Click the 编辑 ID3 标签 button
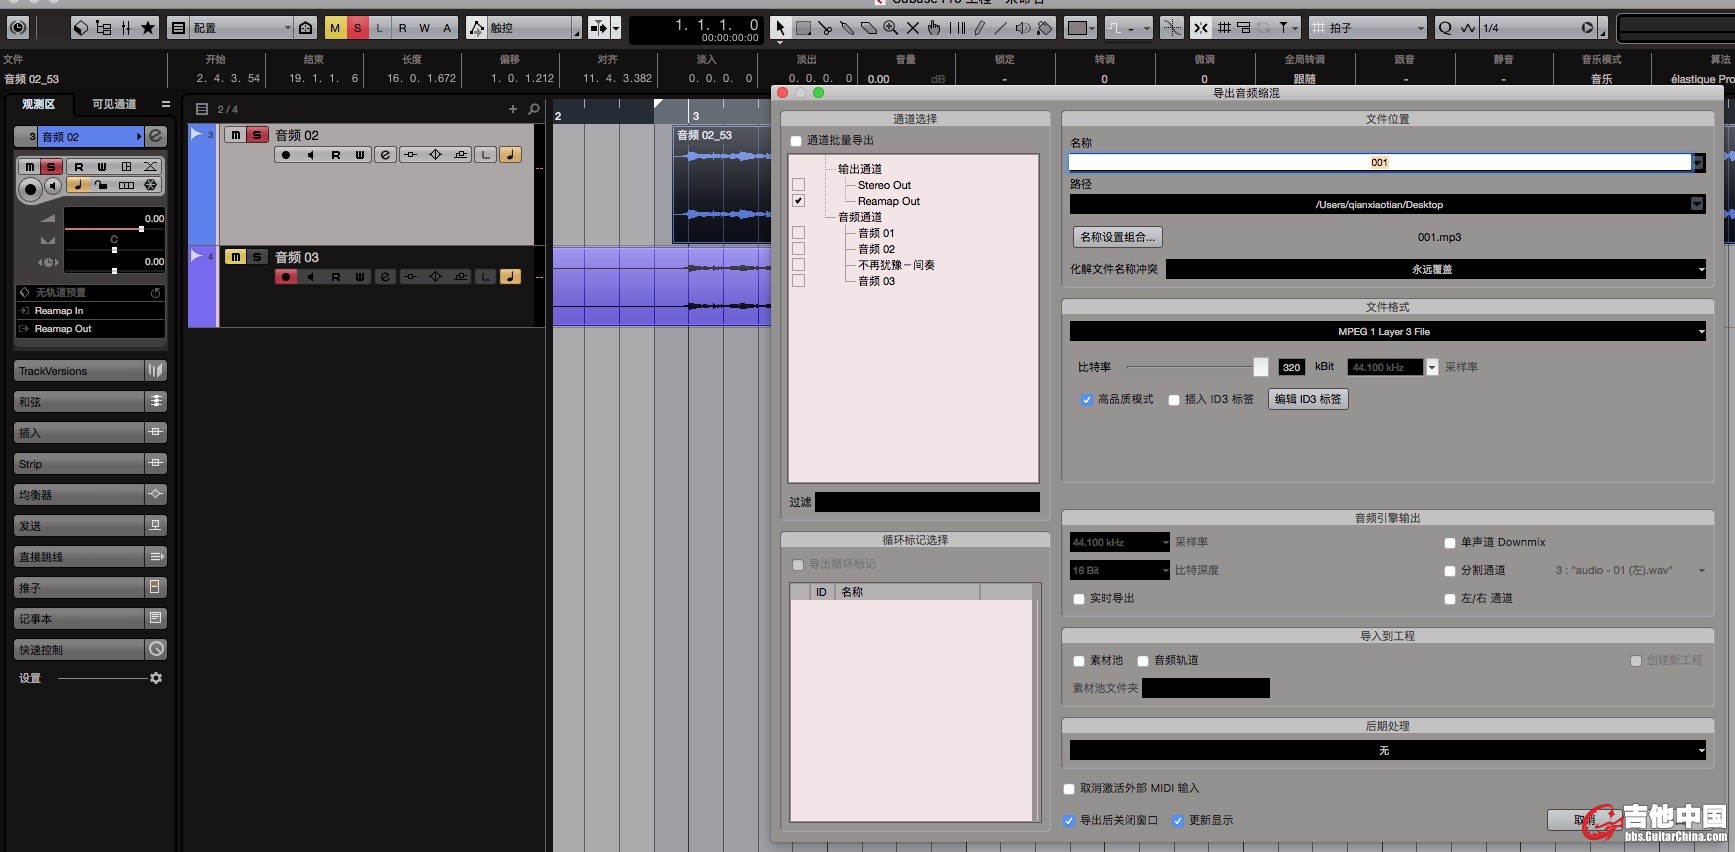This screenshot has height=852, width=1735. [x=1308, y=399]
